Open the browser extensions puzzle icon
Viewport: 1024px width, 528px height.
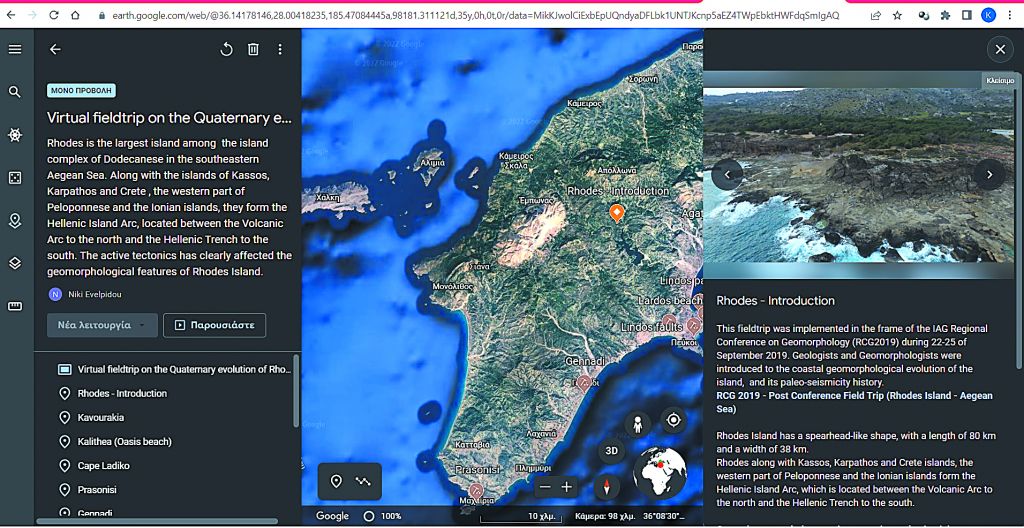coord(945,15)
